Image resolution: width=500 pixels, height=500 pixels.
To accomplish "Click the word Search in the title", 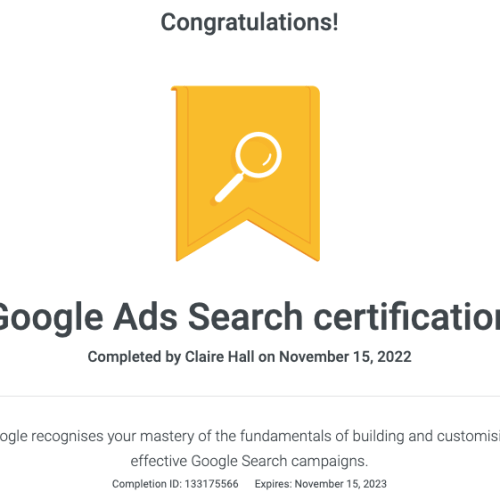I will coord(245,317).
